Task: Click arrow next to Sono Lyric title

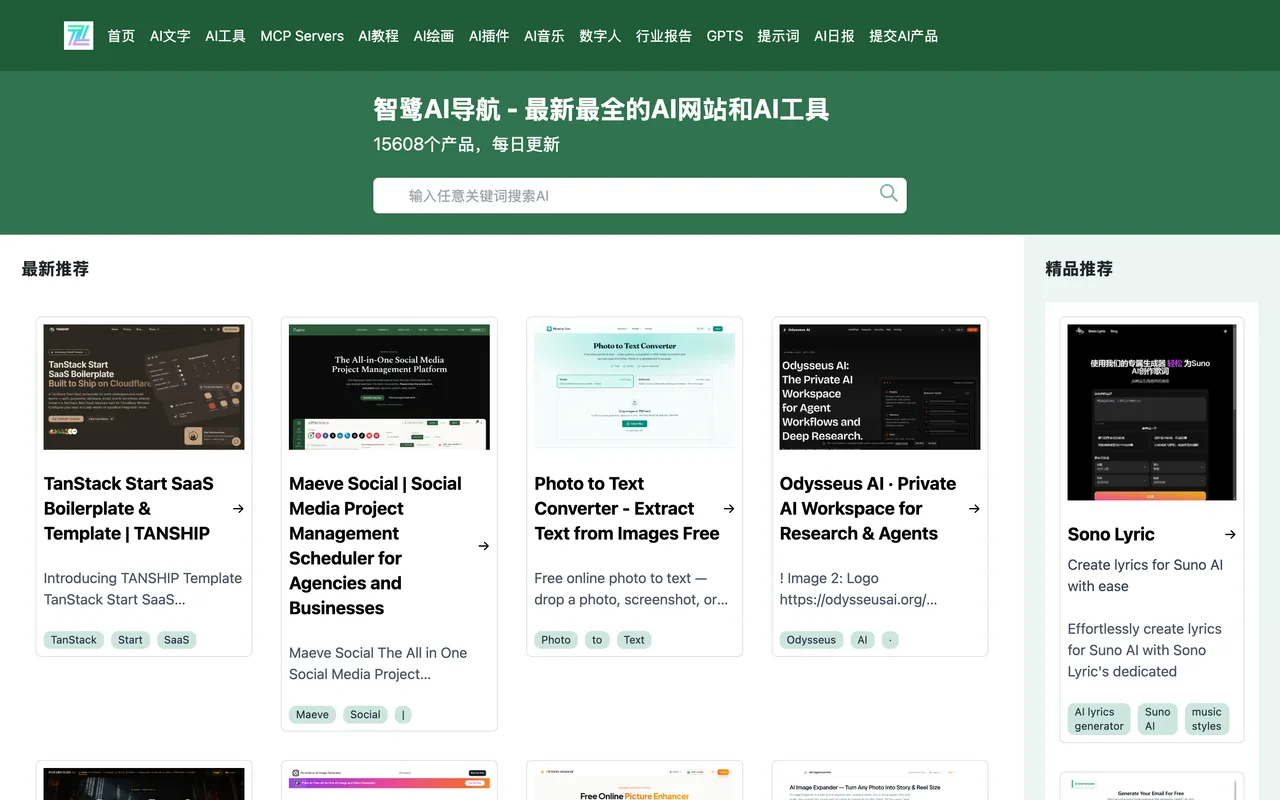Action: click(1230, 535)
